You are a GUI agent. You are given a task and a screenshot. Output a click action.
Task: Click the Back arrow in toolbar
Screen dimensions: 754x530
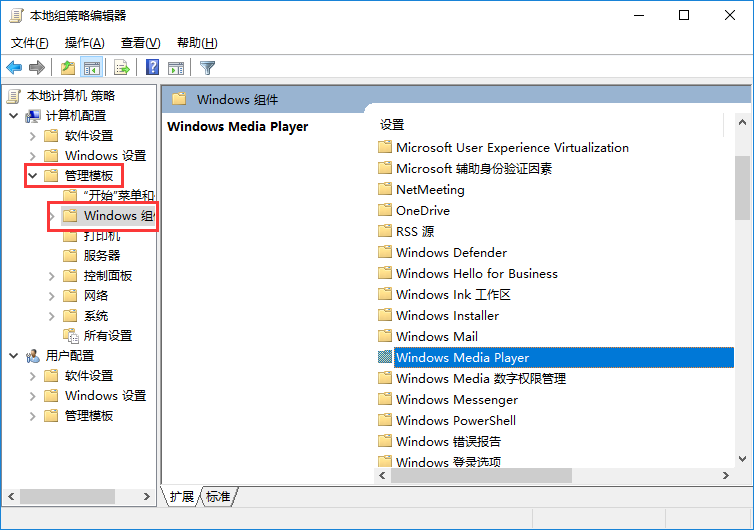[14, 68]
